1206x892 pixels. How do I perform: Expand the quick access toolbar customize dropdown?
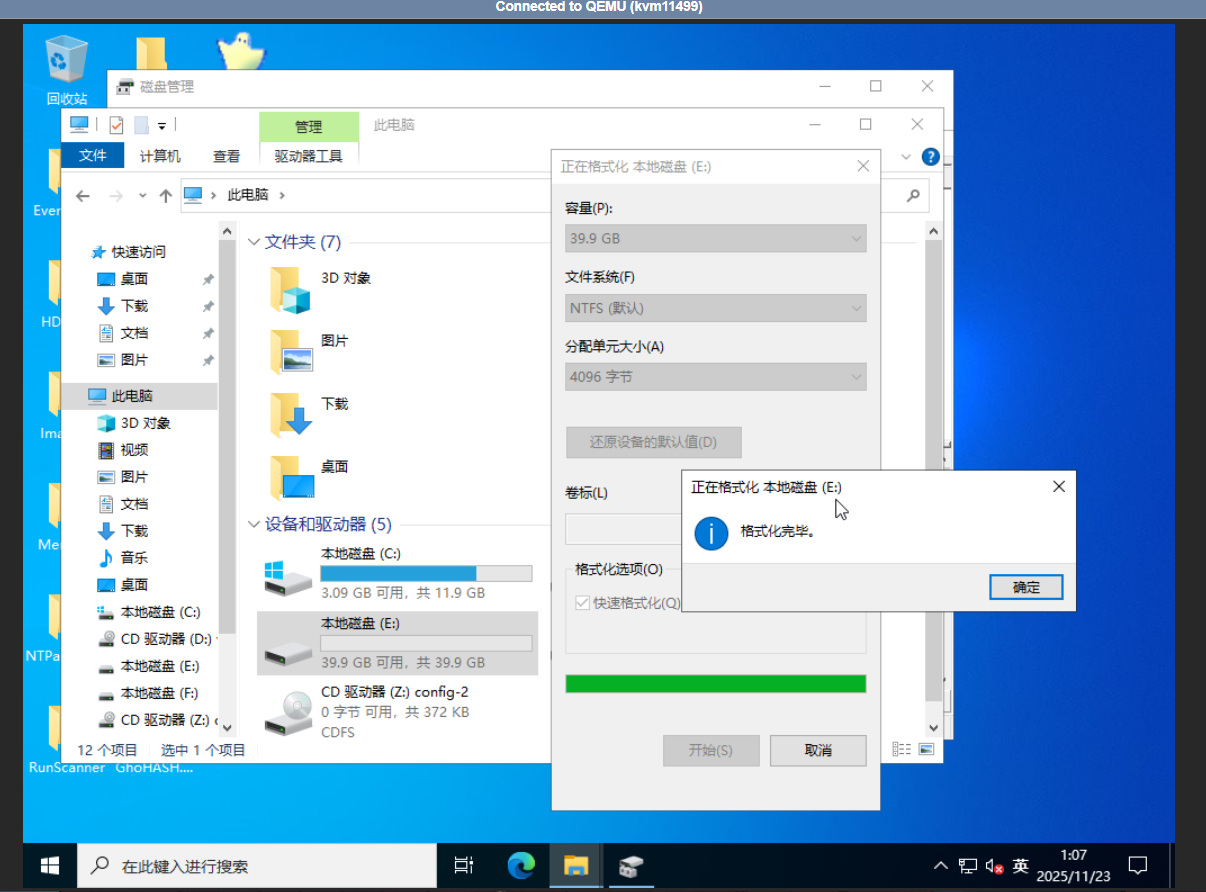162,126
